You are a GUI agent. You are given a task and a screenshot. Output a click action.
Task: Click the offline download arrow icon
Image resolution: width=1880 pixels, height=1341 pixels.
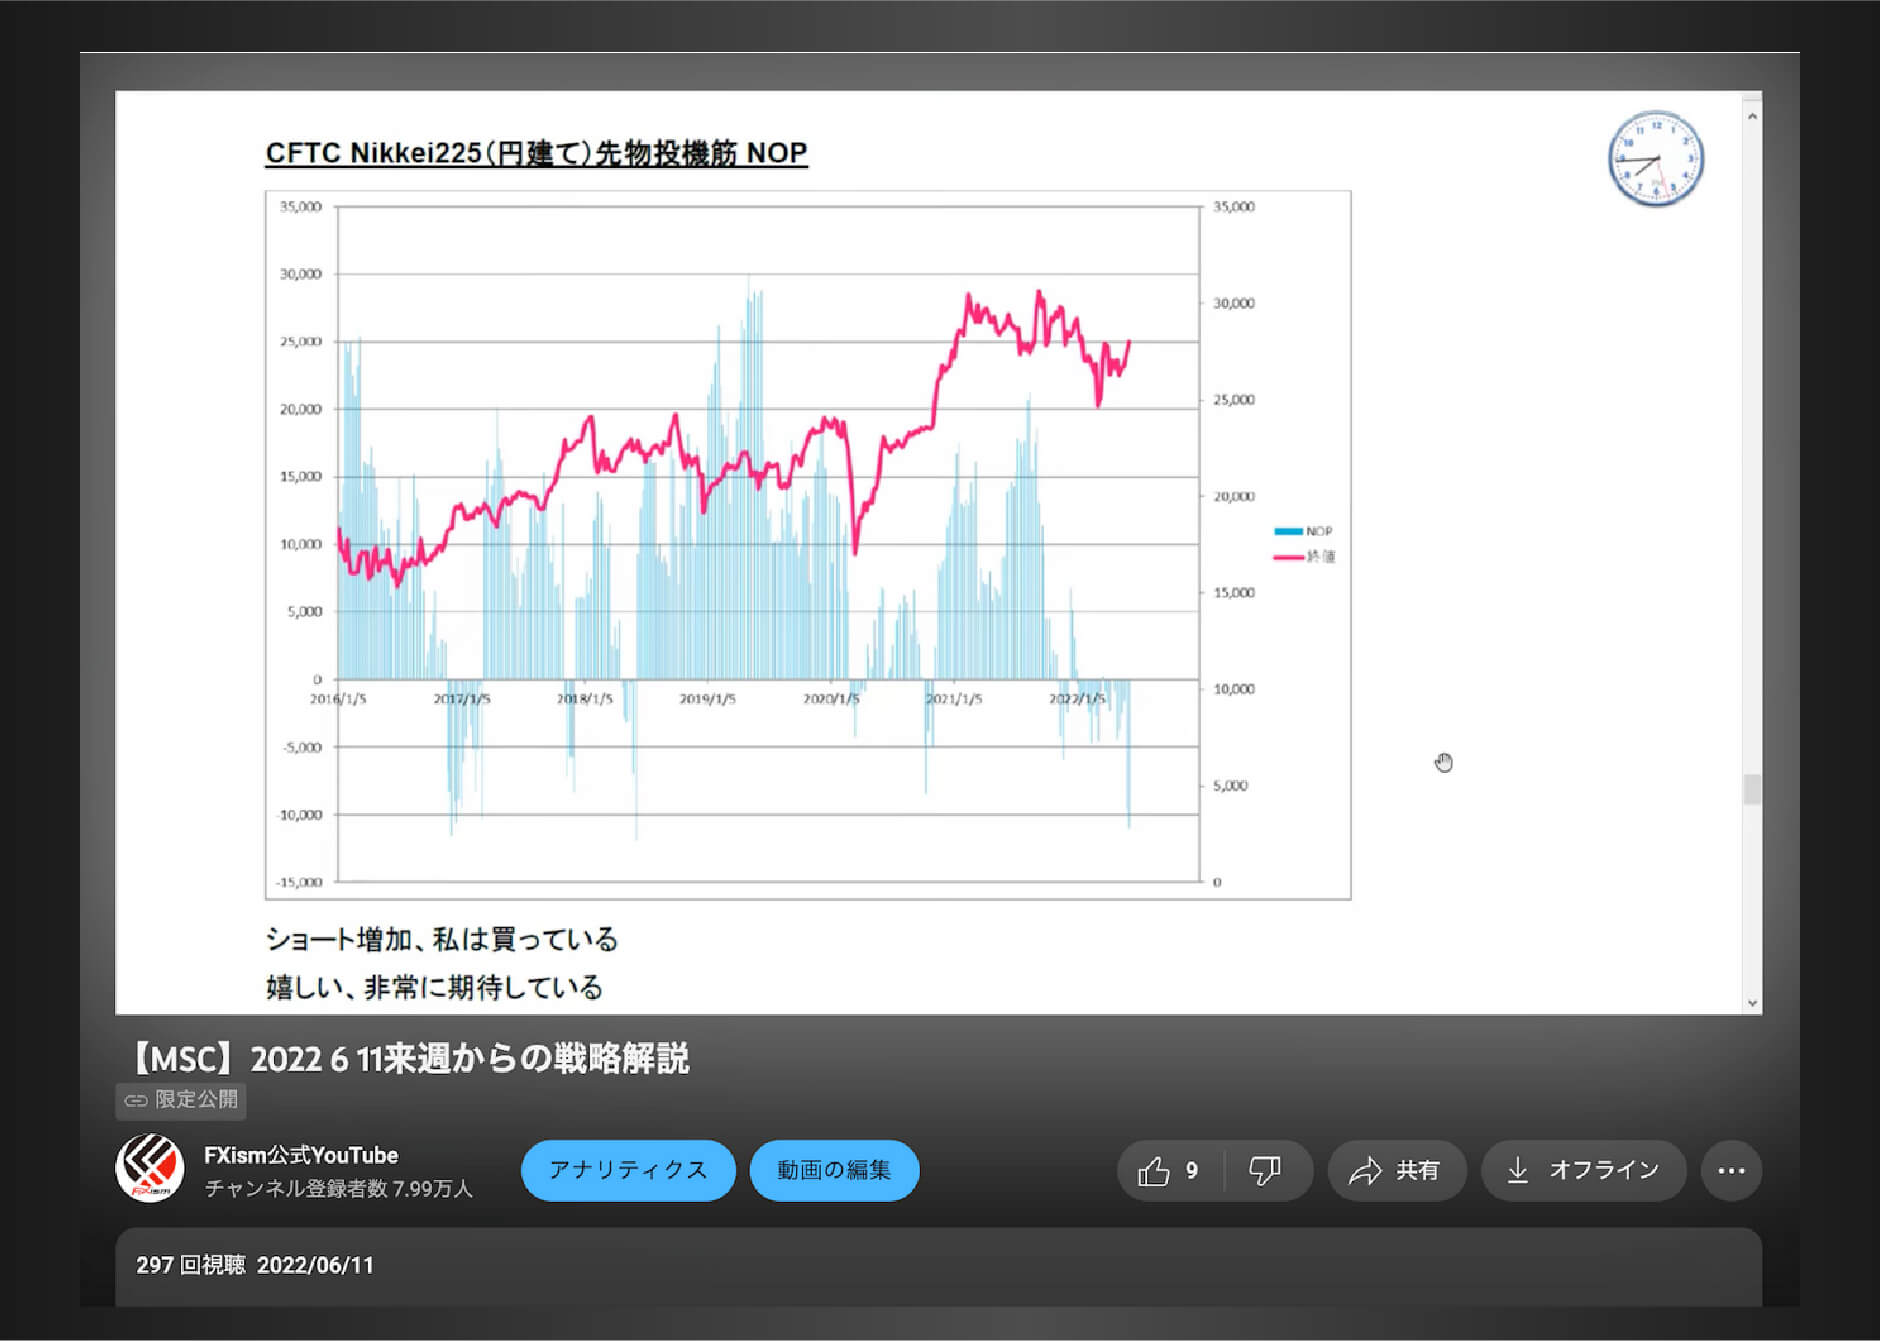(1517, 1170)
